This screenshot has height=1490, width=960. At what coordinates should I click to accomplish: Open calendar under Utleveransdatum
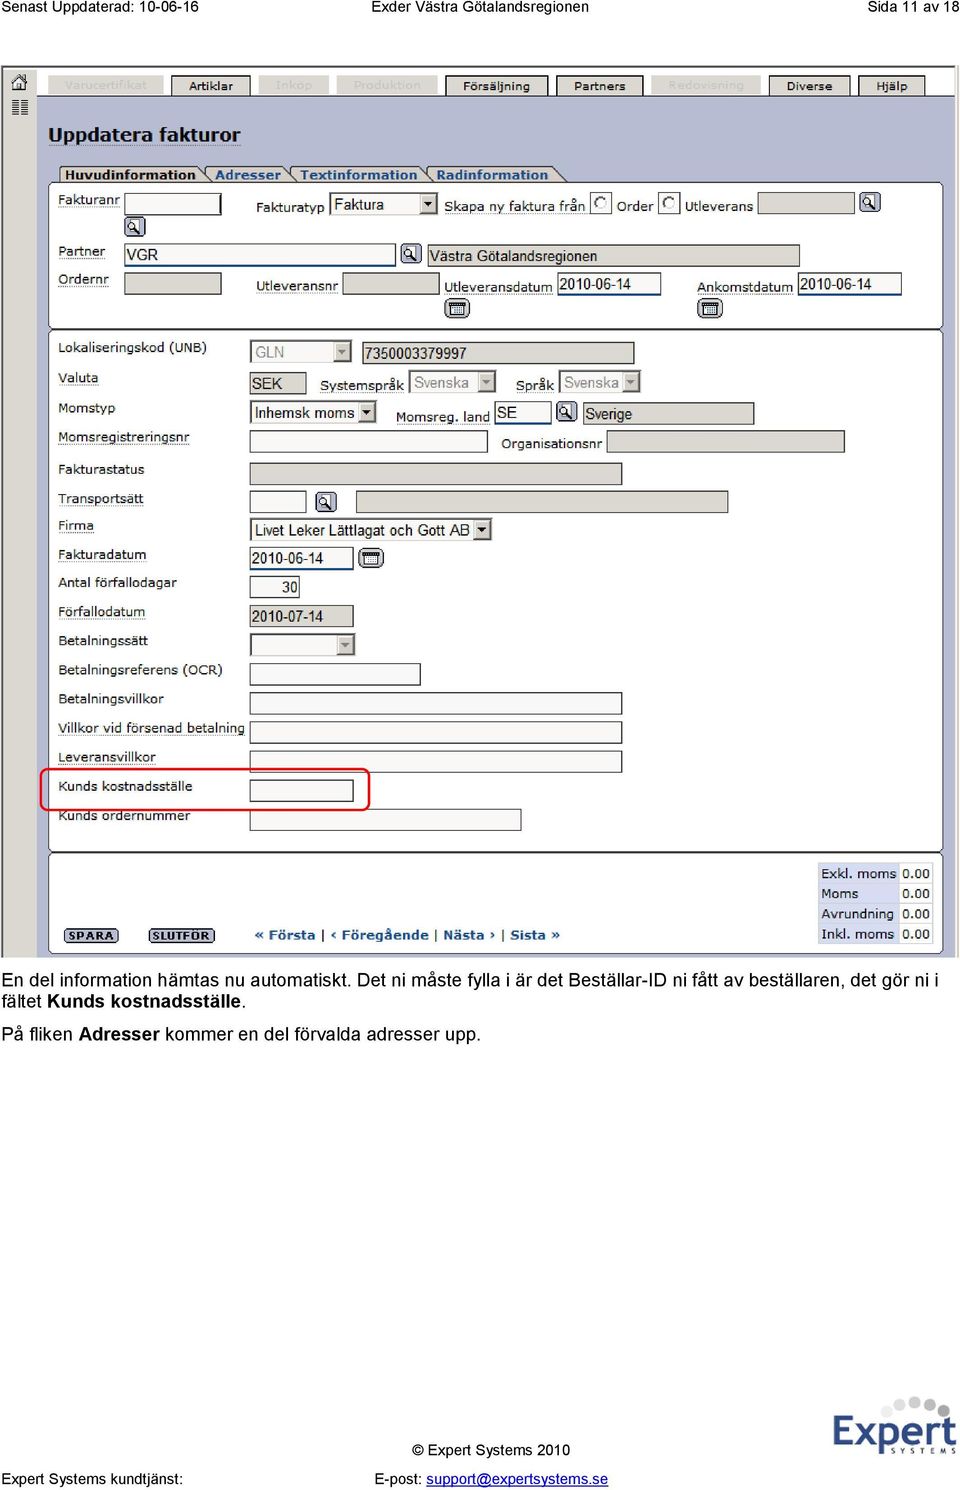[457, 309]
